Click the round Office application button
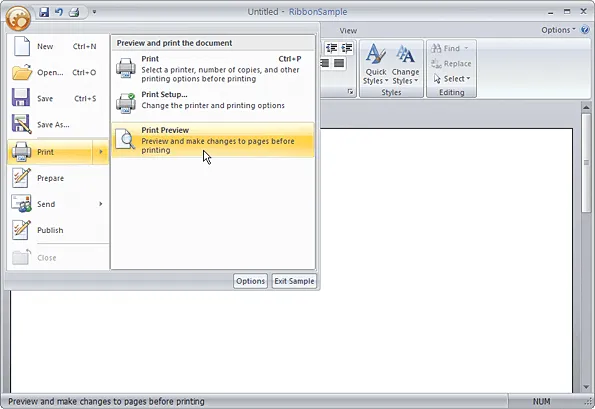This screenshot has width=595, height=409. point(18,17)
